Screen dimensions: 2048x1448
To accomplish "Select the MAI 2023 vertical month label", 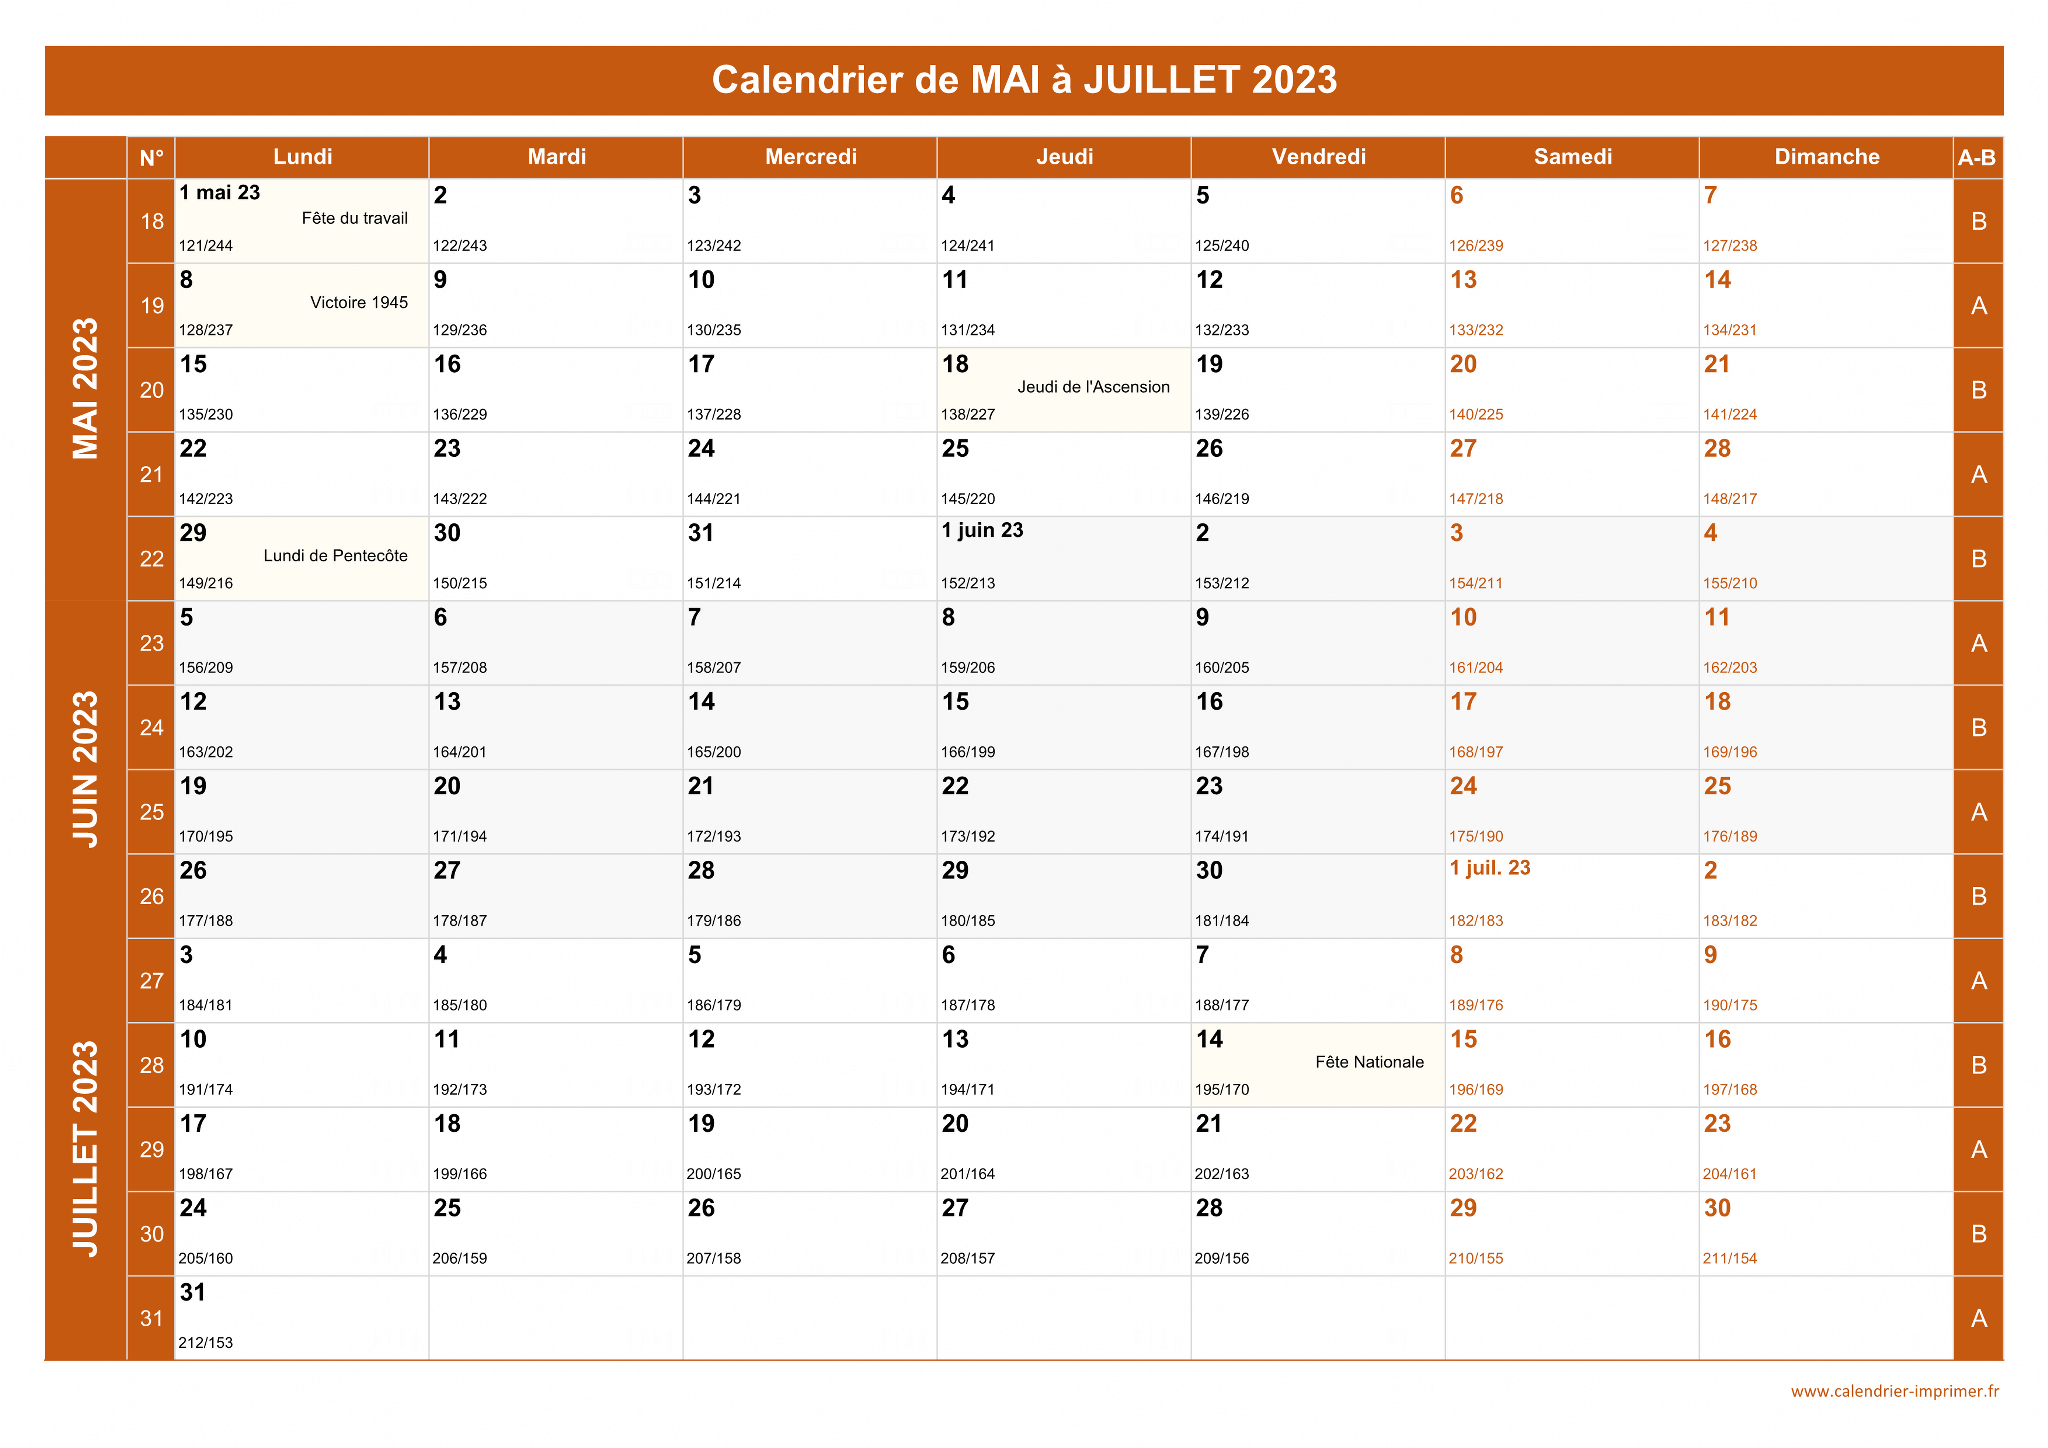I will click(x=86, y=389).
